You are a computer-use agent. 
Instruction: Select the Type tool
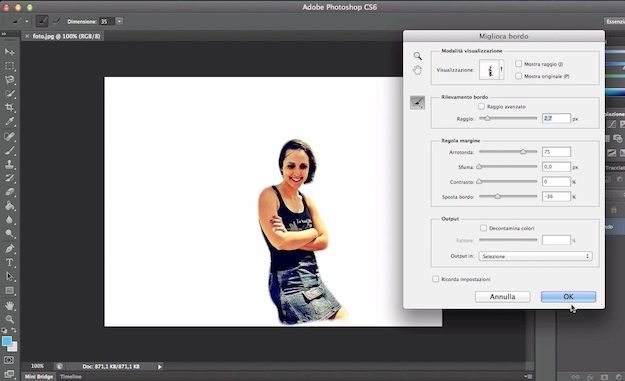coord(10,262)
